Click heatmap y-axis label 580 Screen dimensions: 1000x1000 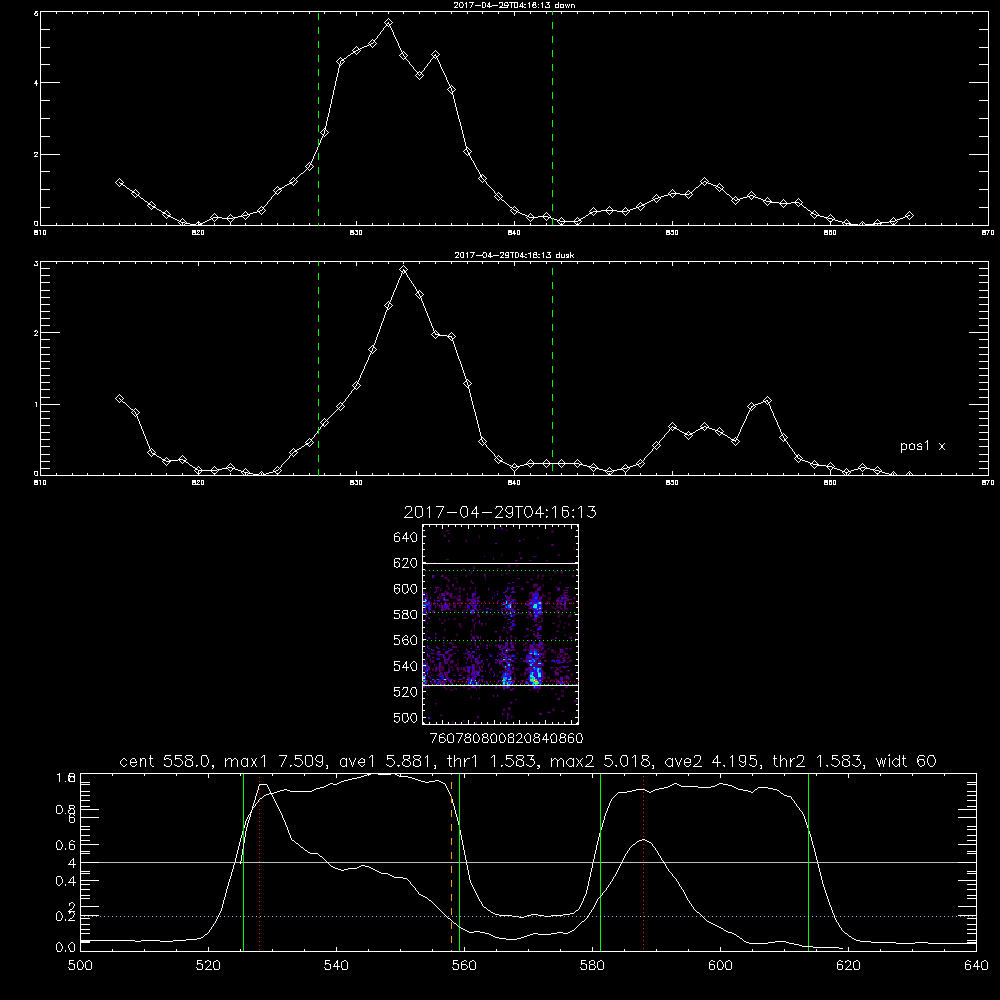click(x=406, y=614)
